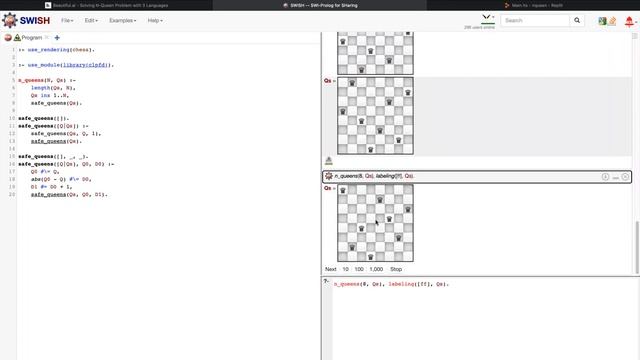
Task: Click into the query editor input
Action: pyautogui.click(x=486, y=318)
